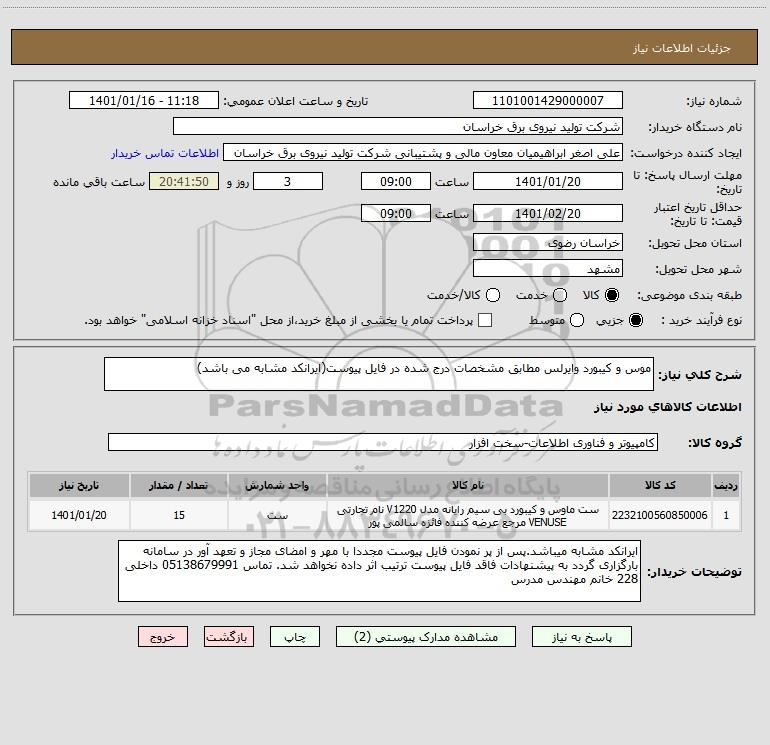The image size is (770, 745).
Task: Click the goods group field کامپیوتر و فناوری اطلاعات
Action: tap(383, 442)
